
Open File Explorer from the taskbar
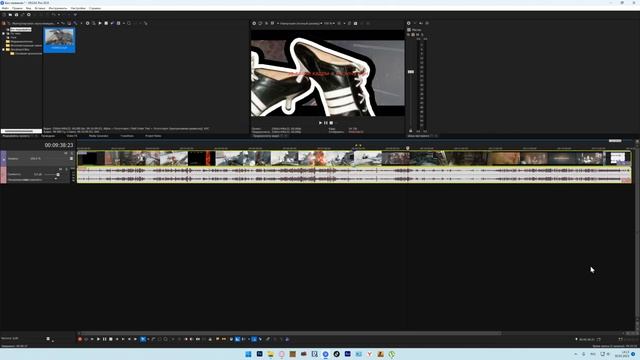click(x=271, y=354)
